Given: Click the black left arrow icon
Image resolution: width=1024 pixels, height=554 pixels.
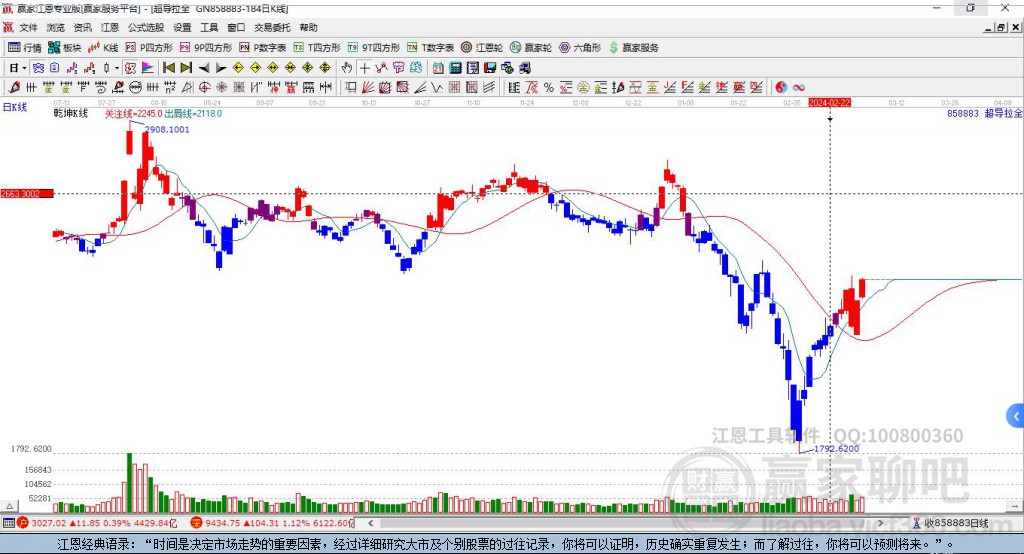Looking at the screenshot, I should click(x=204, y=68).
